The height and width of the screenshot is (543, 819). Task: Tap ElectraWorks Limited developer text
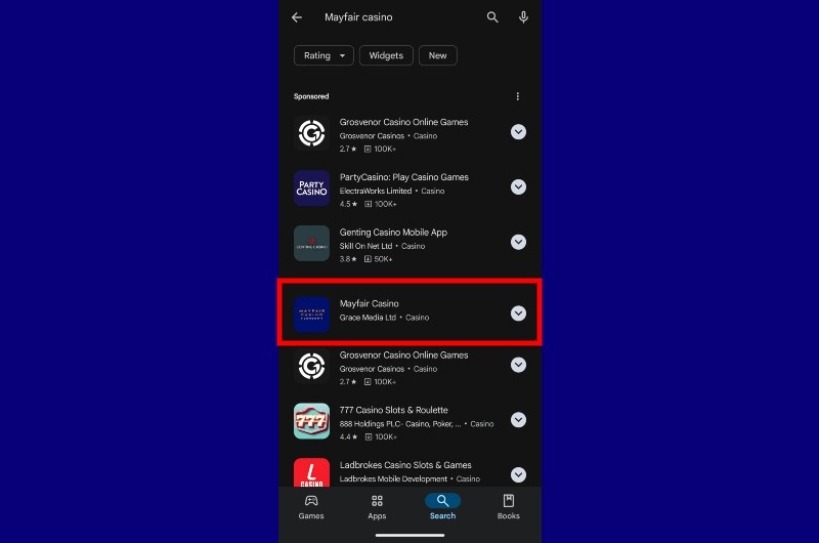pyautogui.click(x=376, y=191)
